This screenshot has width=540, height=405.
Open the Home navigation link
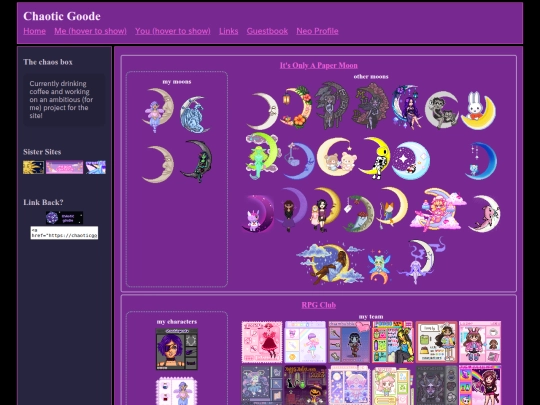(34, 31)
